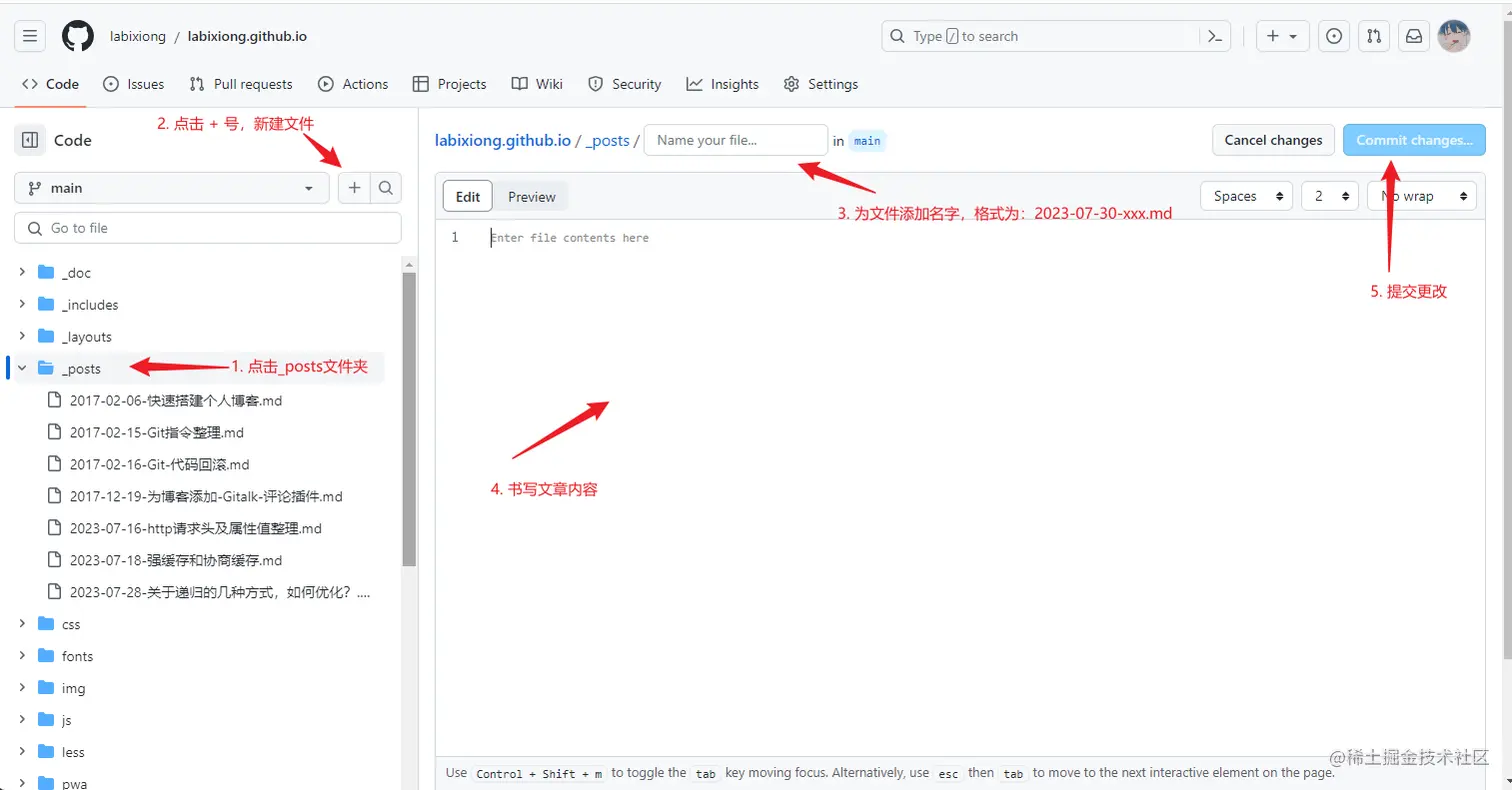The width and height of the screenshot is (1512, 790).
Task: Open 2017-02-15-Git指令整理.md file
Action: point(157,432)
